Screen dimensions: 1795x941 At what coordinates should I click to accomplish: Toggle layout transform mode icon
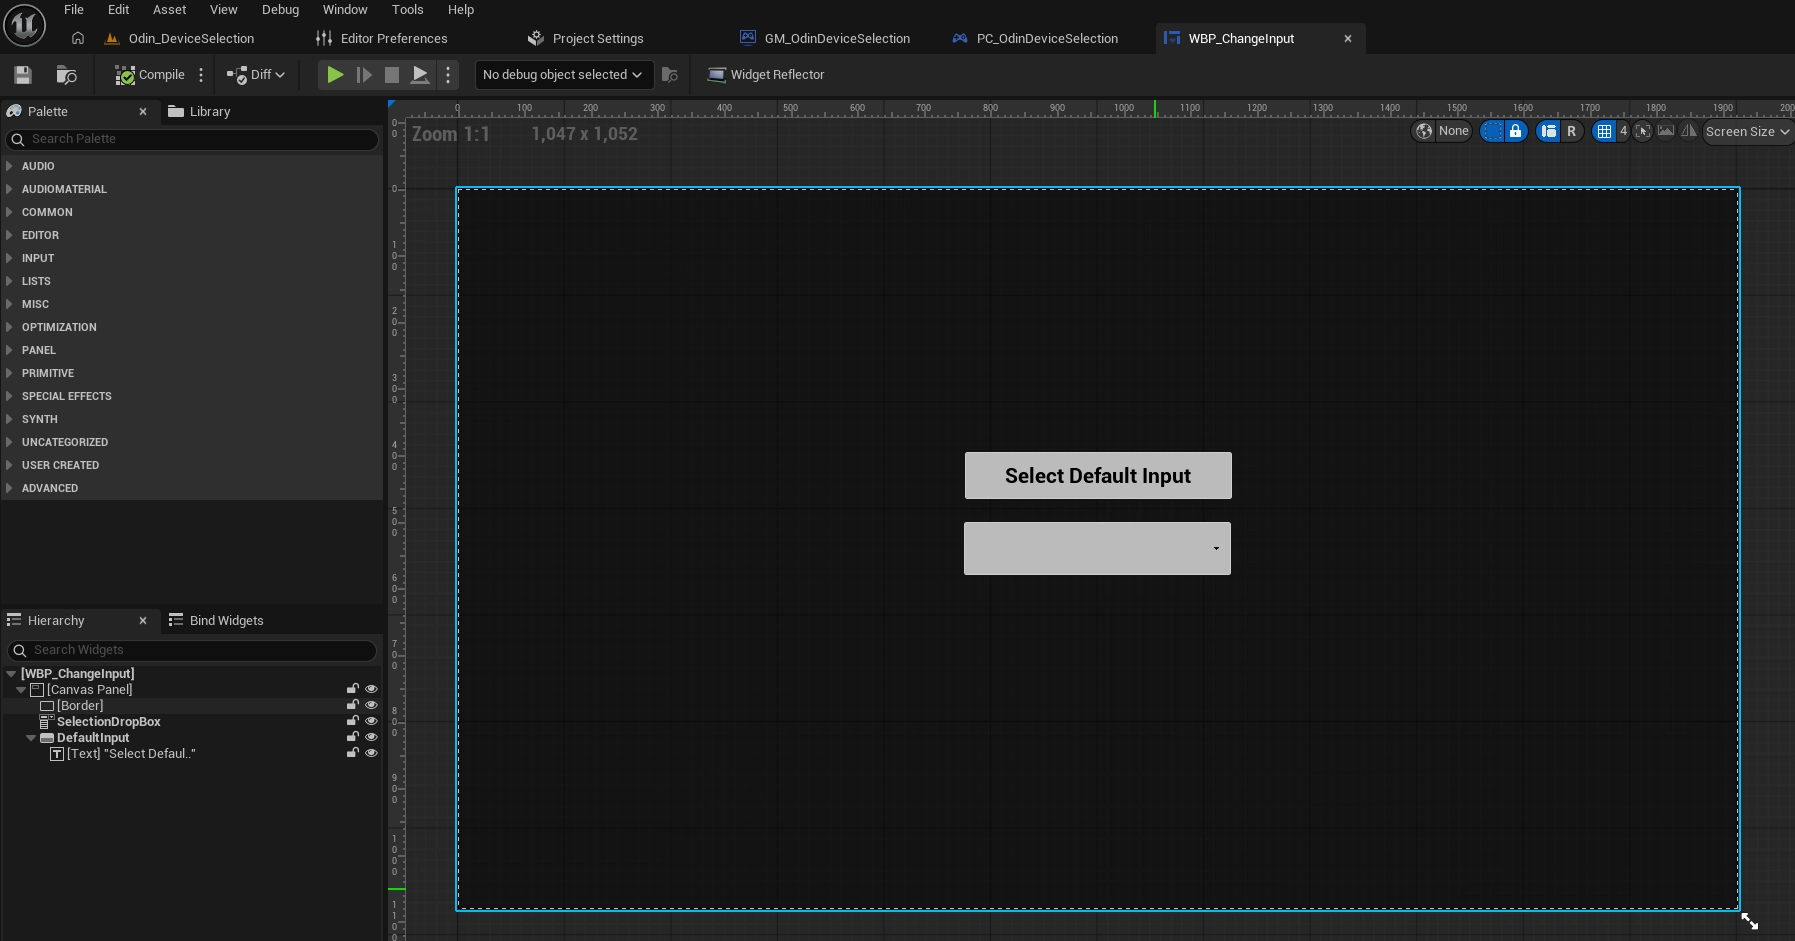(1549, 131)
